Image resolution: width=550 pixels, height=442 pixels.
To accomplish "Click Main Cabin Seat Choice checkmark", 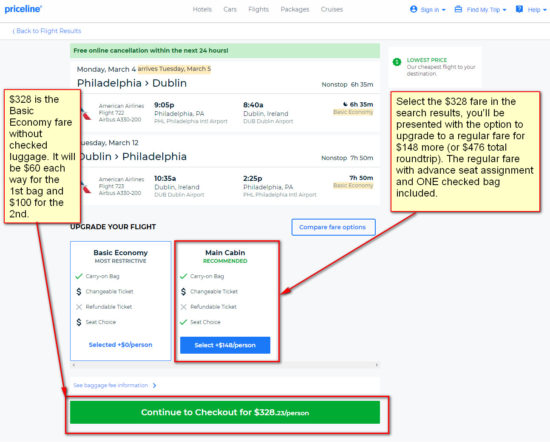I will pos(183,322).
